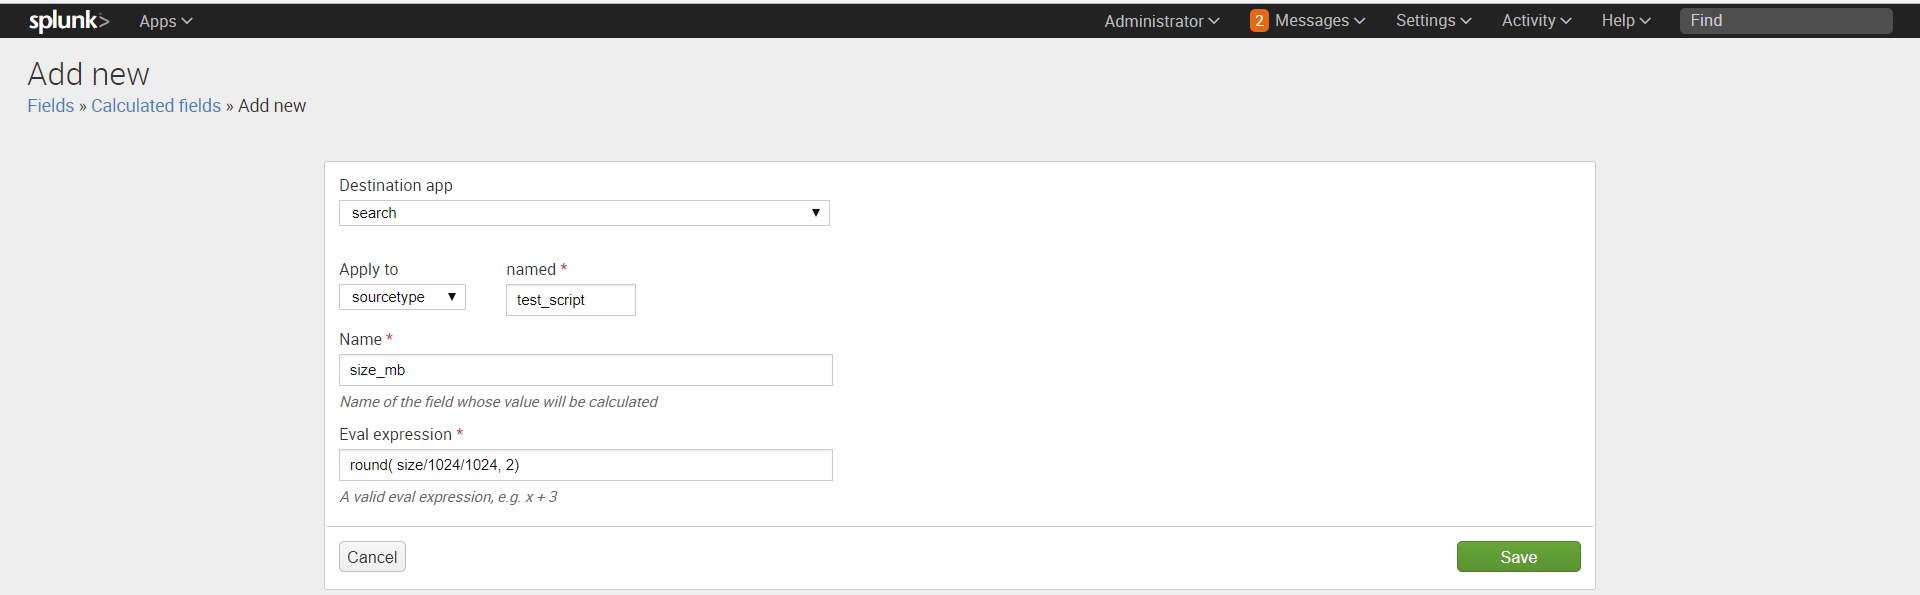Open the Settings menu

[x=1432, y=20]
